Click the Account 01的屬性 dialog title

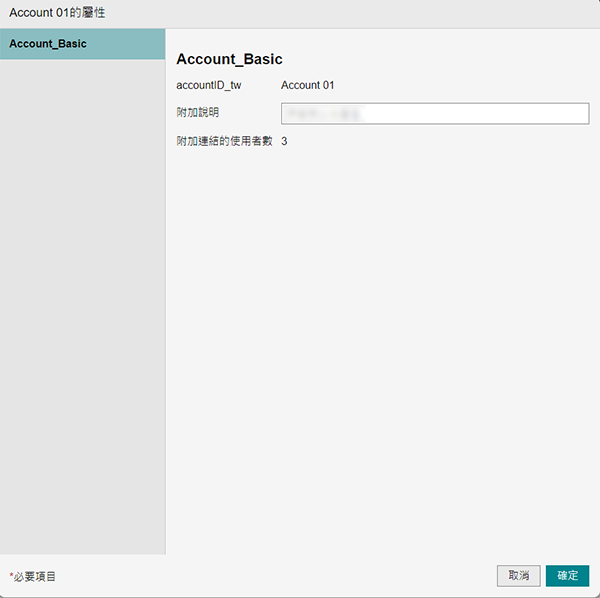57,13
